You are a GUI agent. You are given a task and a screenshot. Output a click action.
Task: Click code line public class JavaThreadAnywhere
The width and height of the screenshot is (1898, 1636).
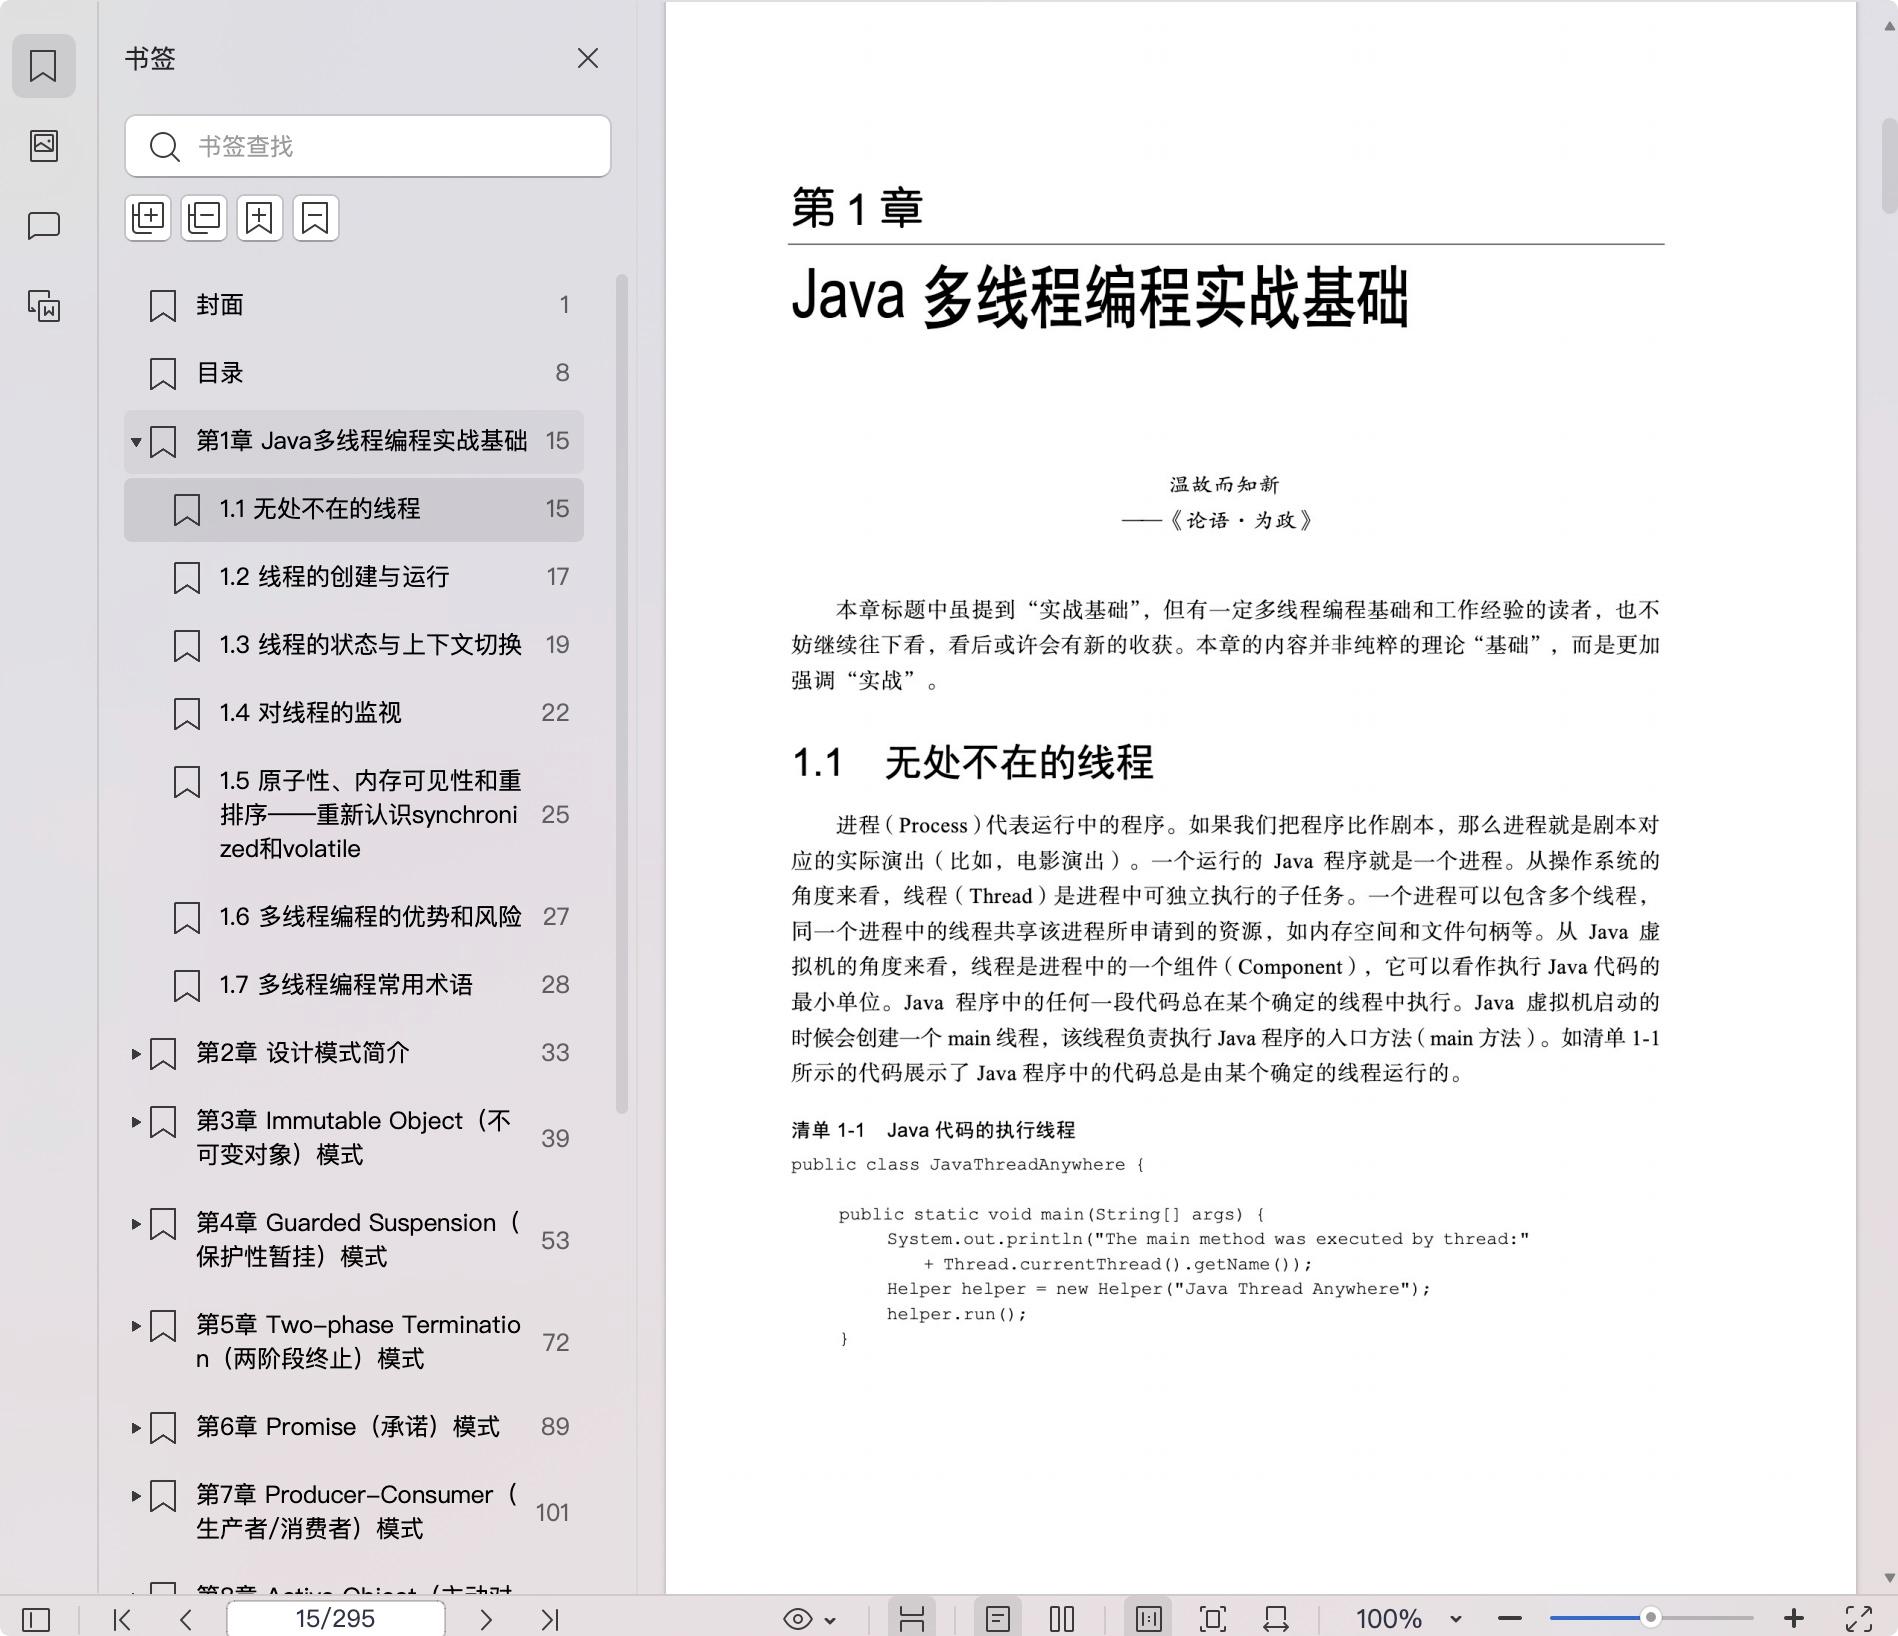point(967,1165)
